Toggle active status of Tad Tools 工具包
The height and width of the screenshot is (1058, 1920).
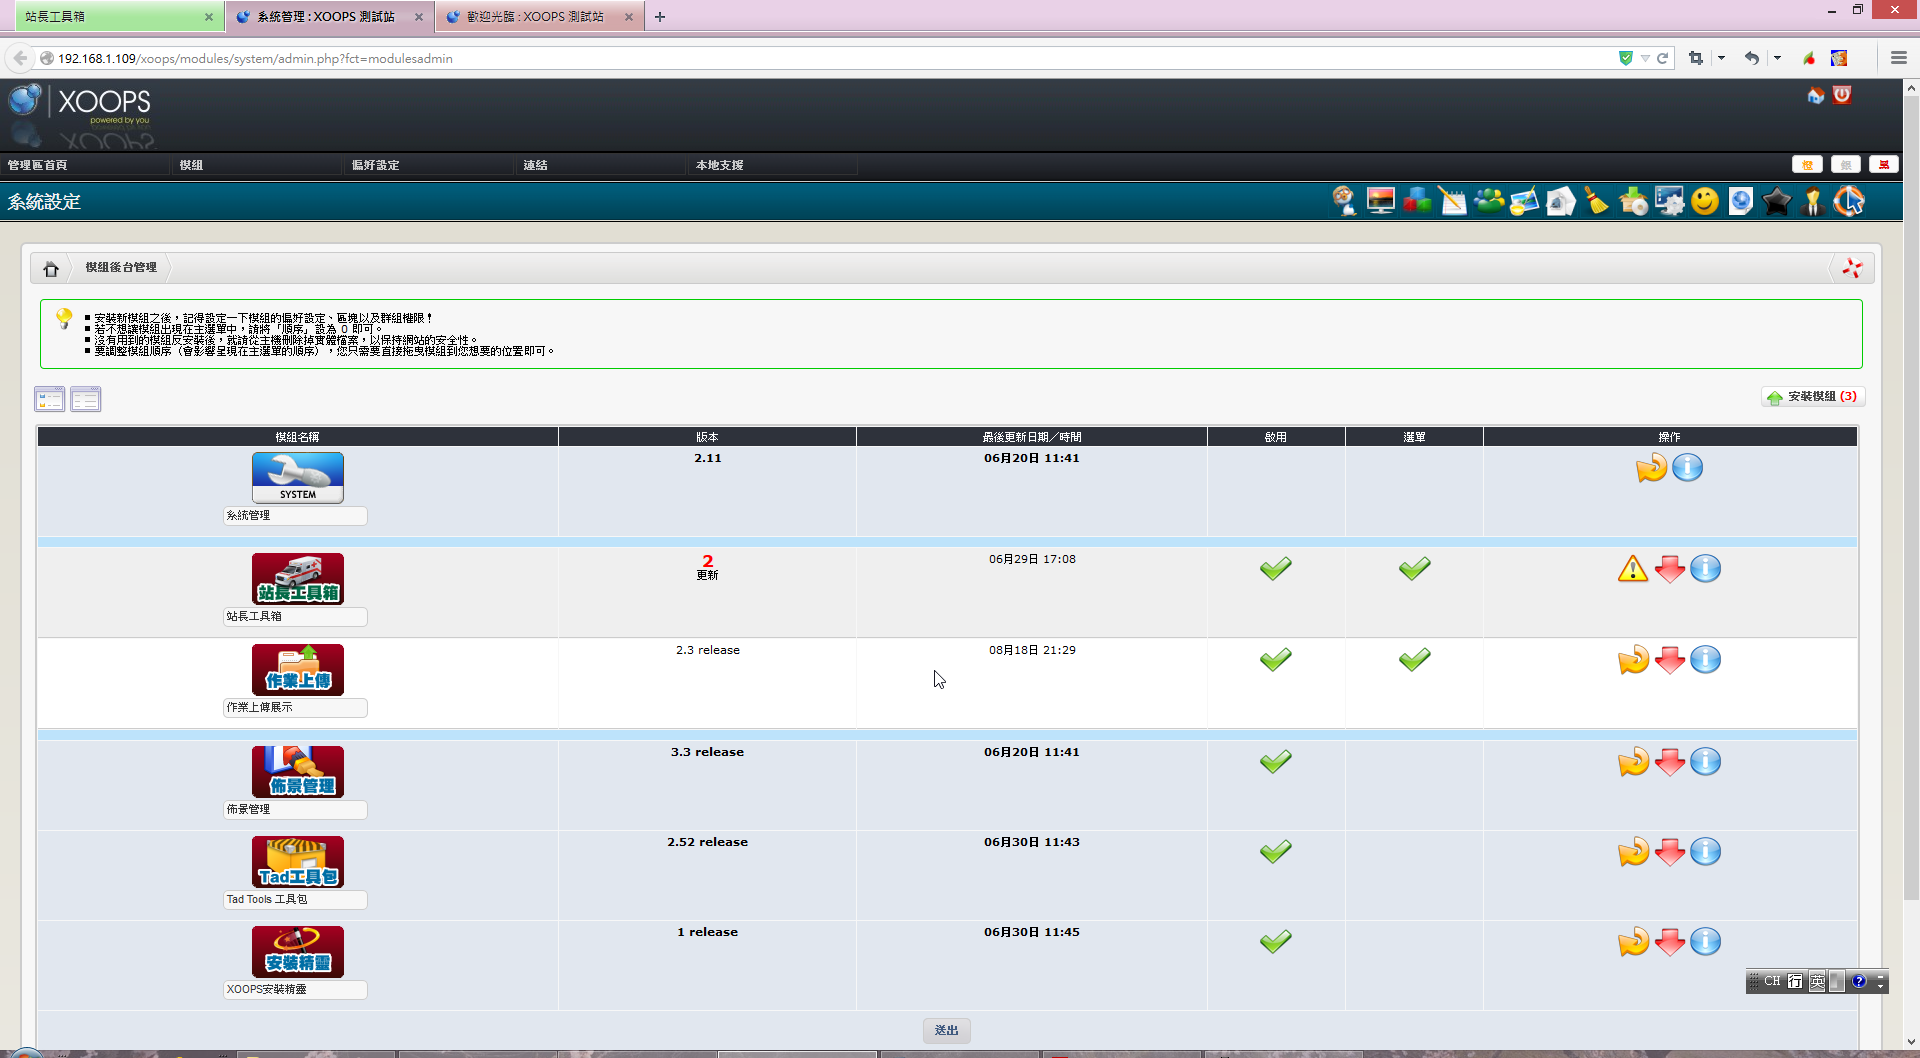pos(1276,852)
